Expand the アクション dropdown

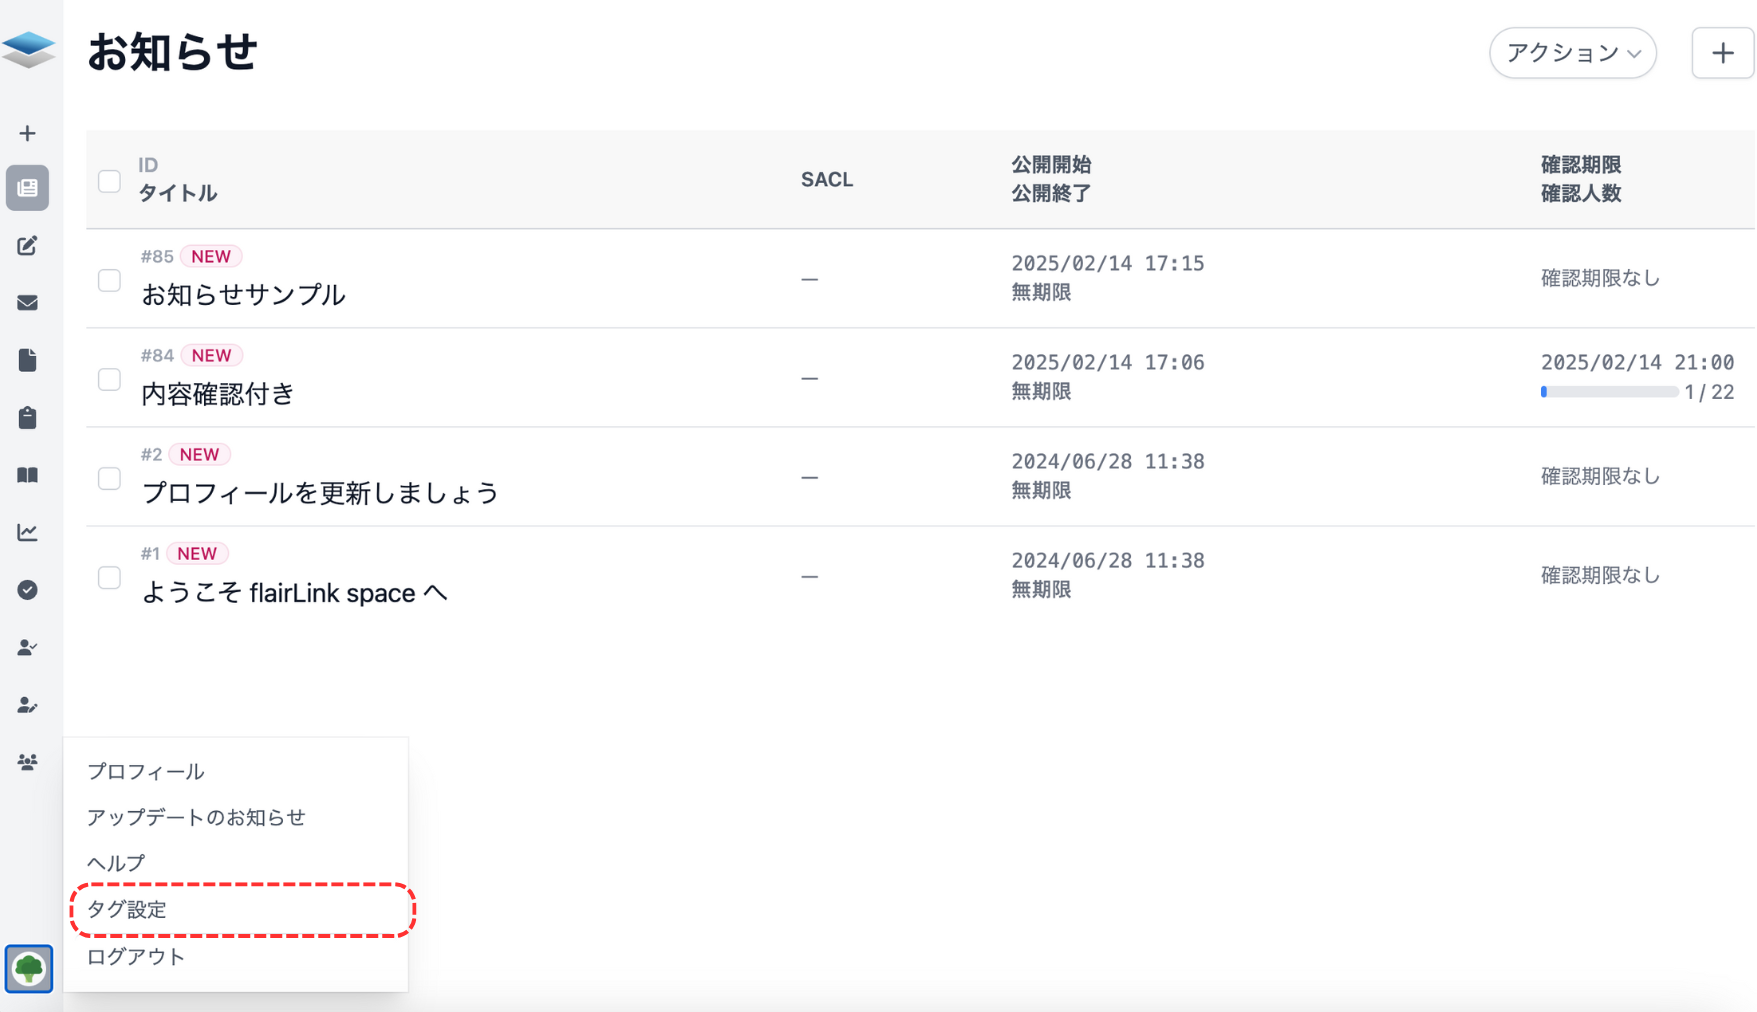(x=1572, y=53)
